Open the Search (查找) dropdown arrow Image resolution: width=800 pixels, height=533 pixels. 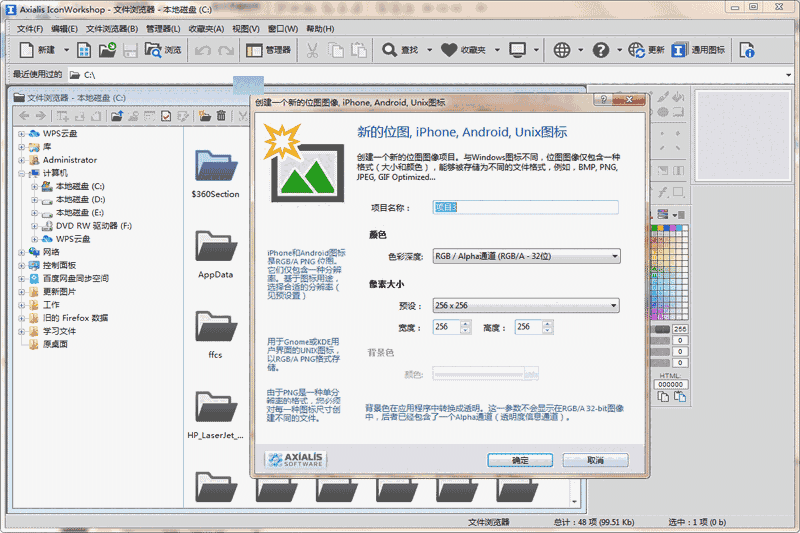click(x=429, y=50)
